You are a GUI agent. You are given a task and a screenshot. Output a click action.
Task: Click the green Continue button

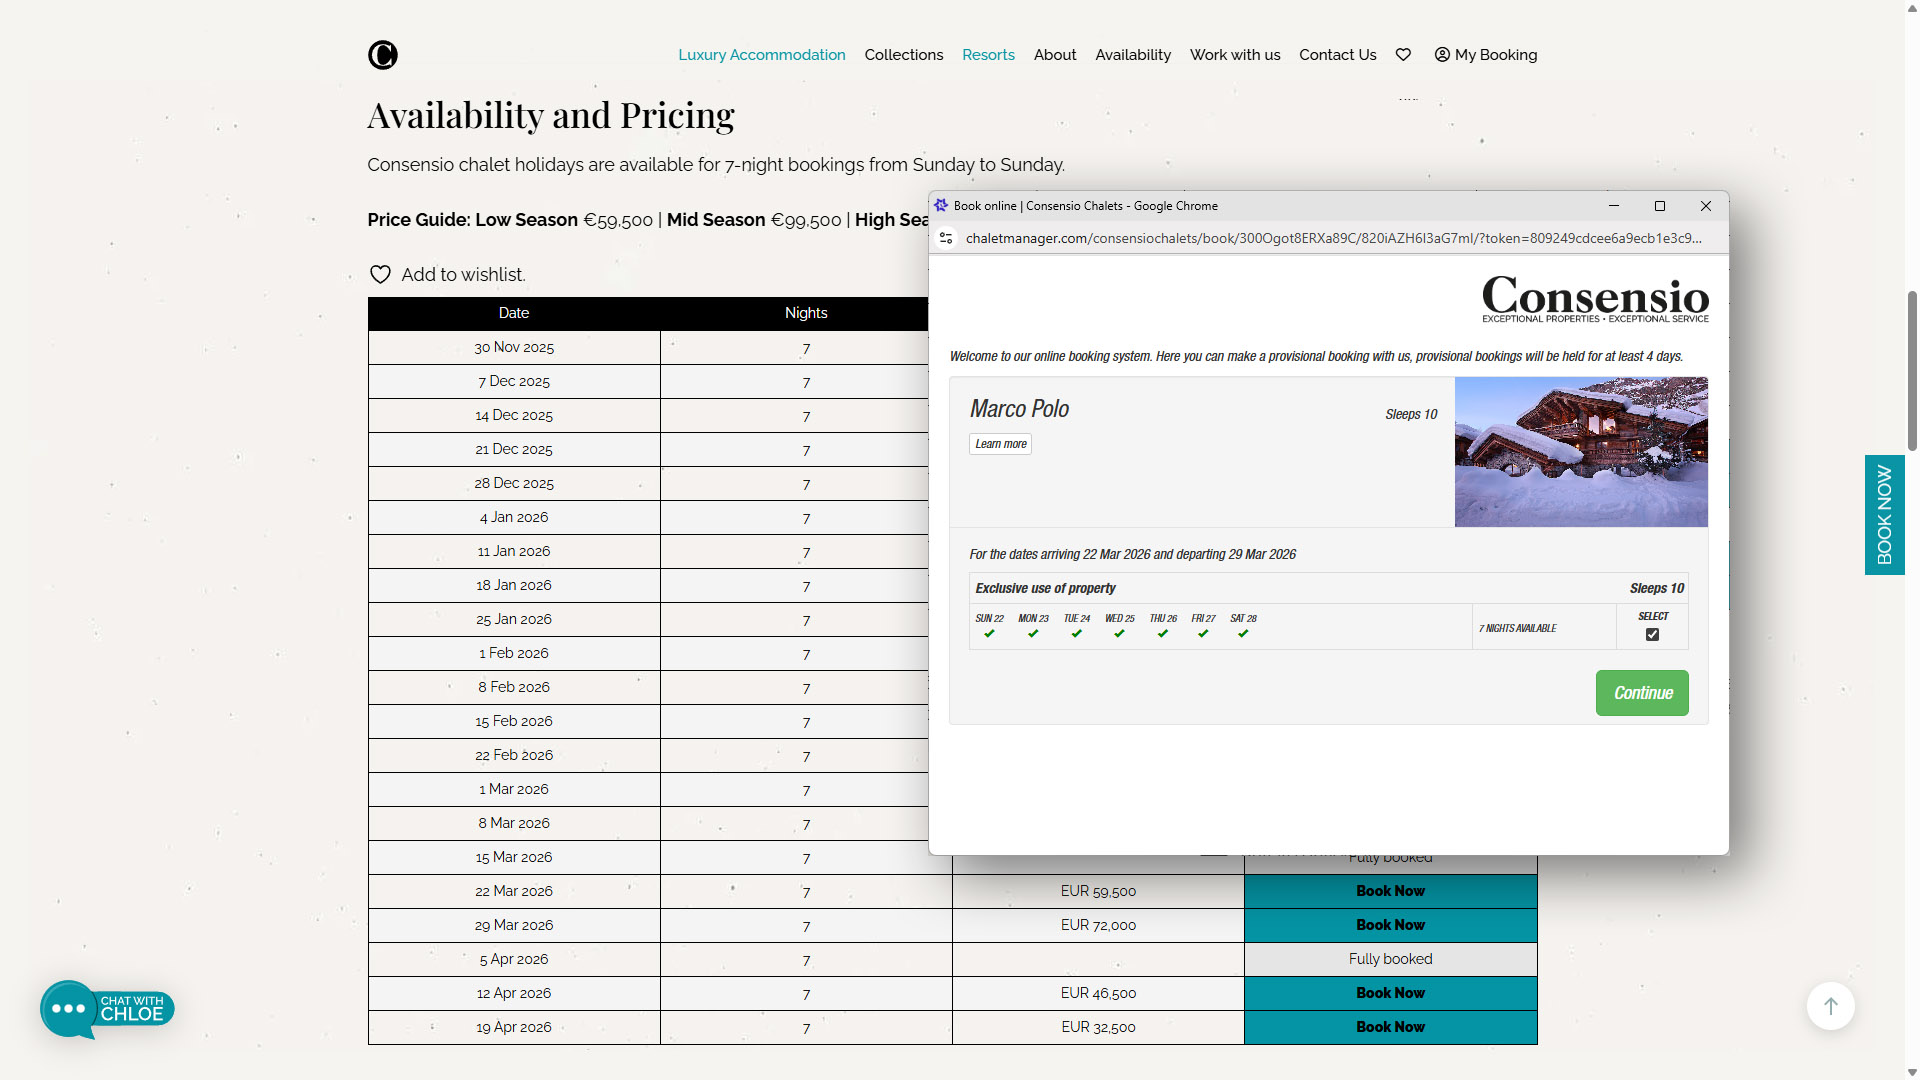1642,693
